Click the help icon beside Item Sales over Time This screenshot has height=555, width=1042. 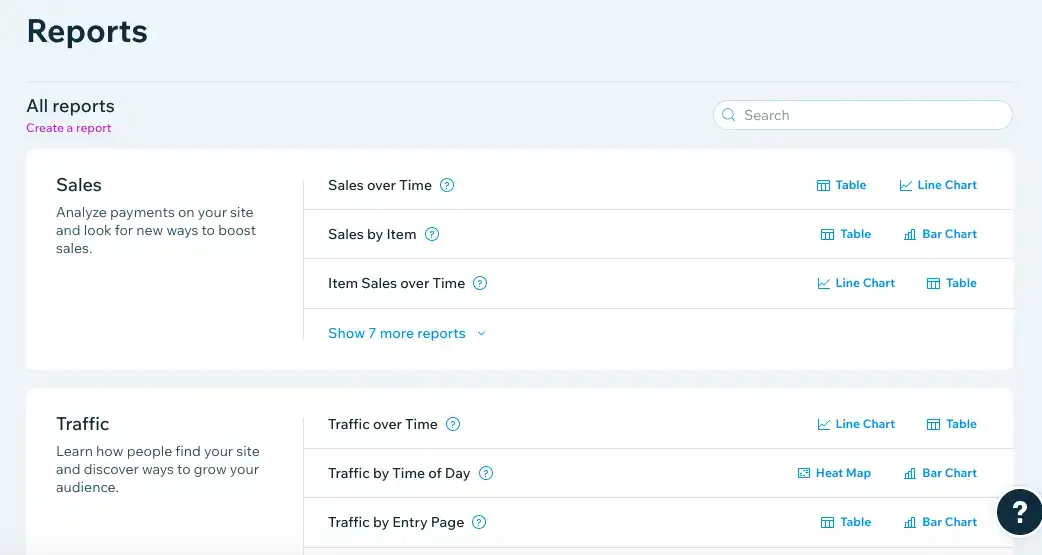480,283
